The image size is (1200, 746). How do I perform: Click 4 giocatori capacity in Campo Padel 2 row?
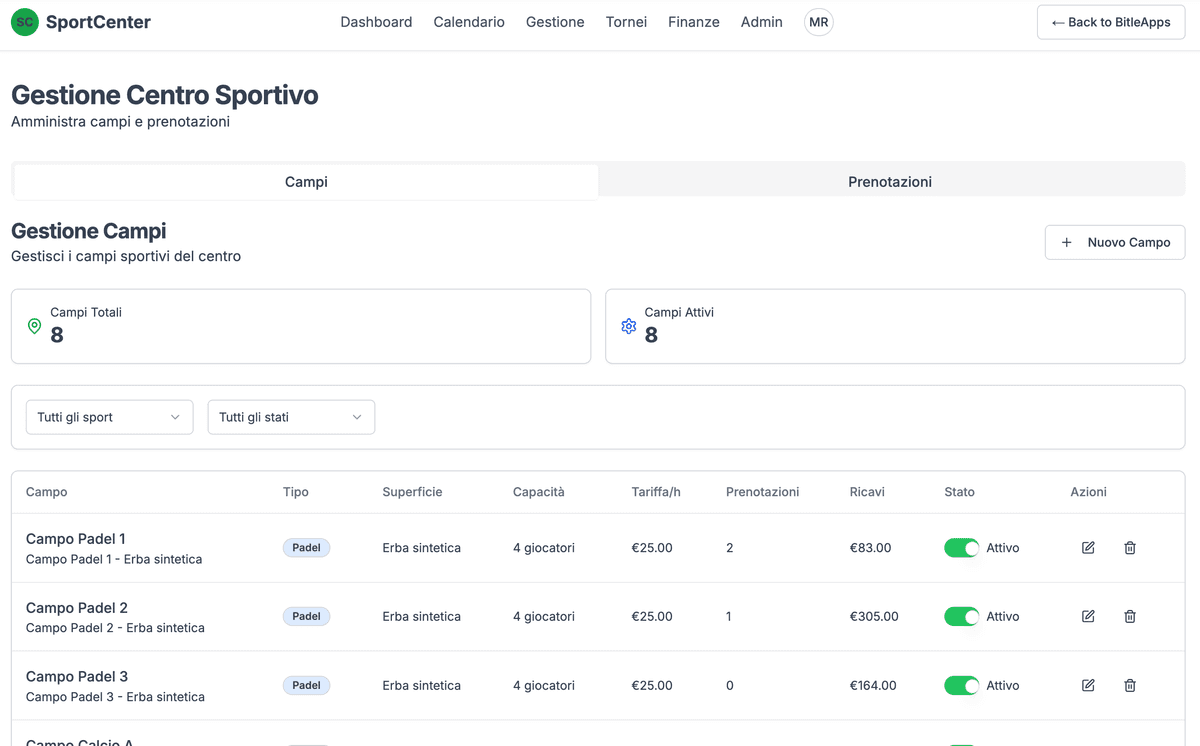pos(544,617)
